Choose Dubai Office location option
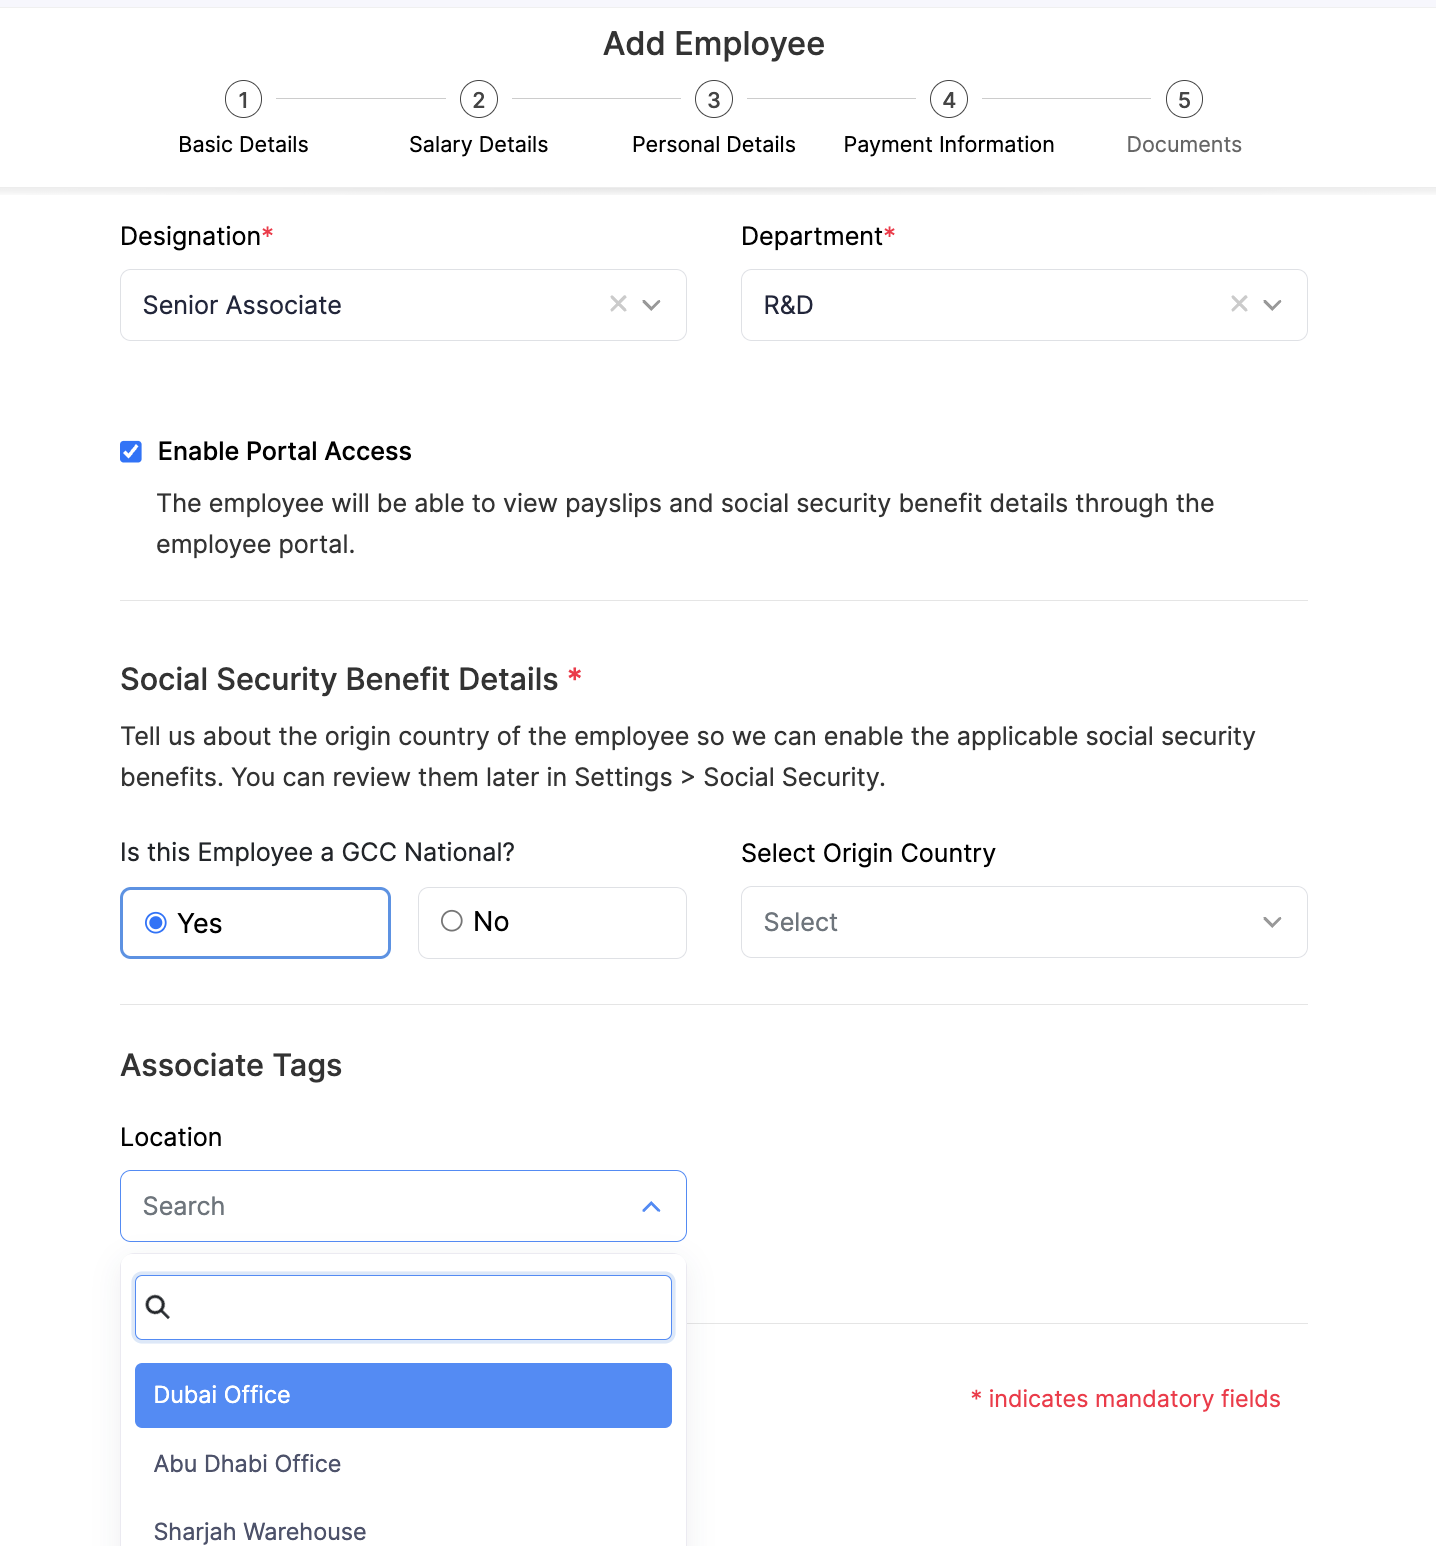 [402, 1395]
